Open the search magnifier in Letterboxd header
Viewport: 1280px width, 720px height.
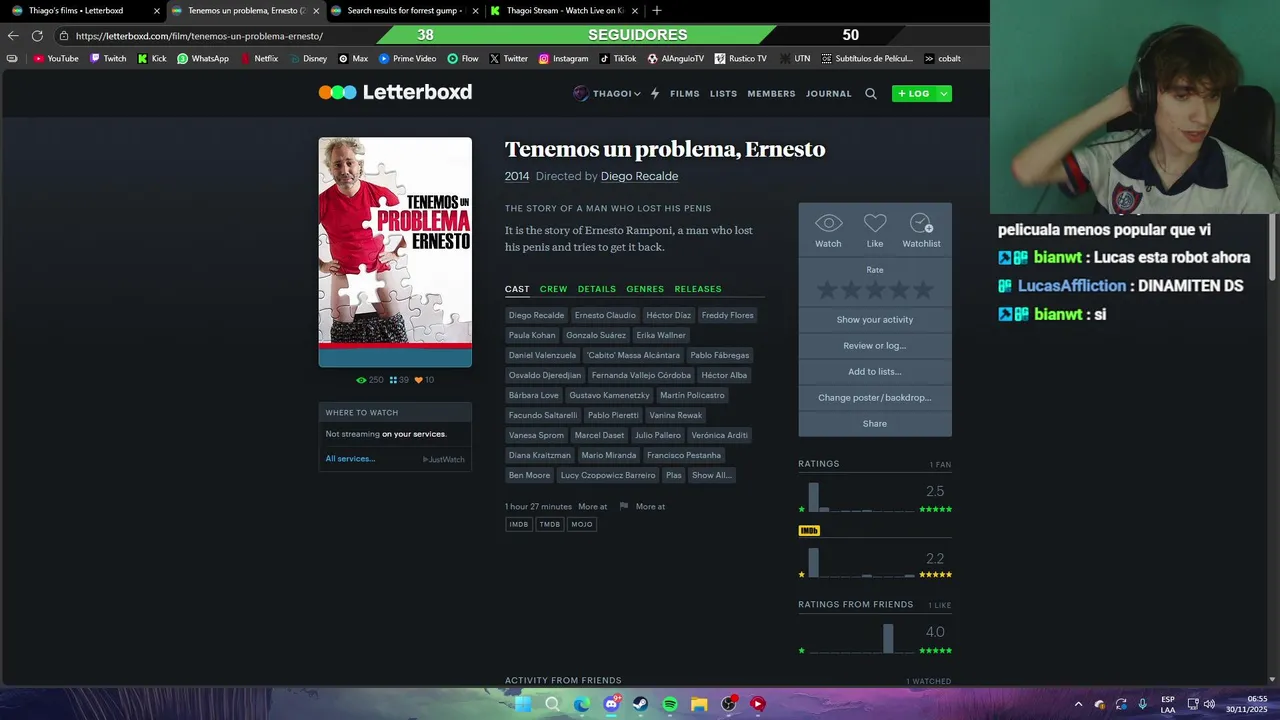tap(871, 93)
